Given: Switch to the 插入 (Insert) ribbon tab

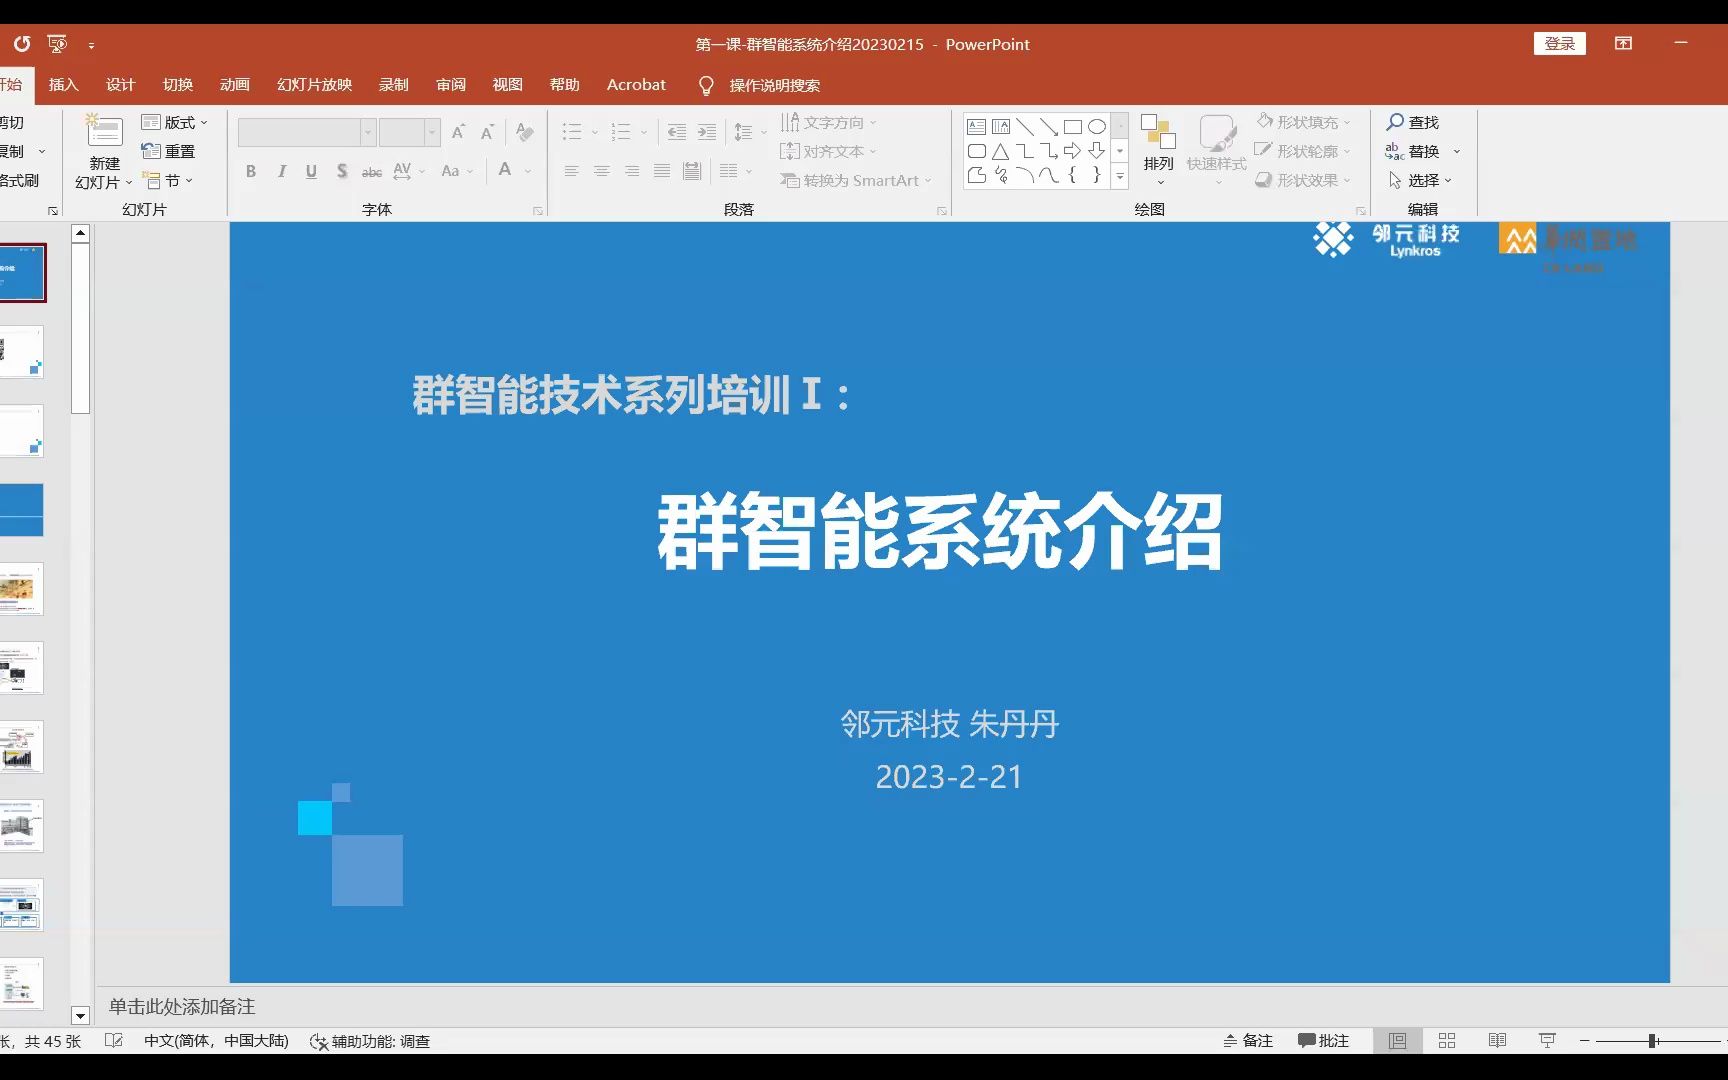Looking at the screenshot, I should (x=63, y=85).
